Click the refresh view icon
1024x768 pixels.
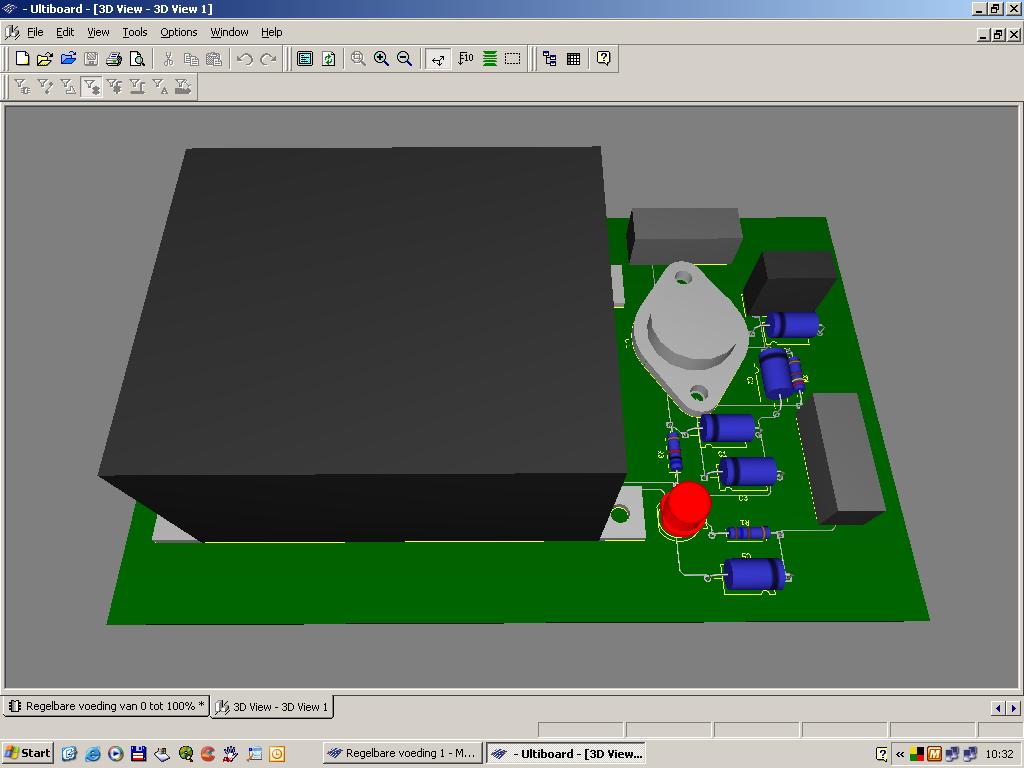[x=328, y=59]
